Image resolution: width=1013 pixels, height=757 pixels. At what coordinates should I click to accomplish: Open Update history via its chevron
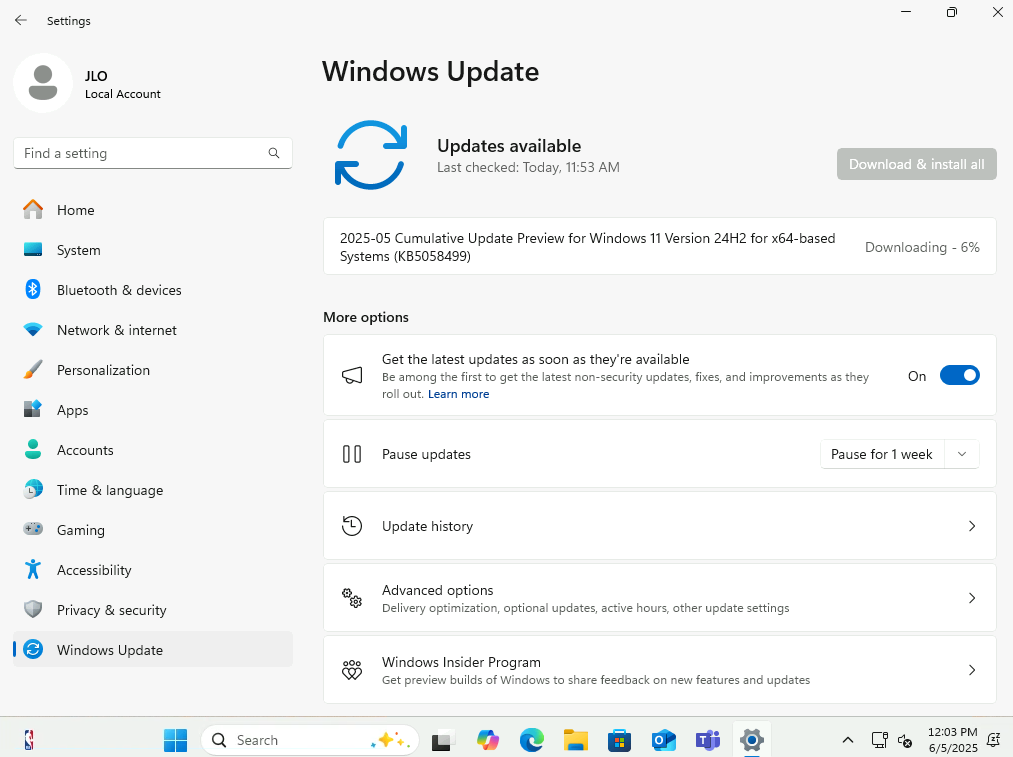(972, 526)
